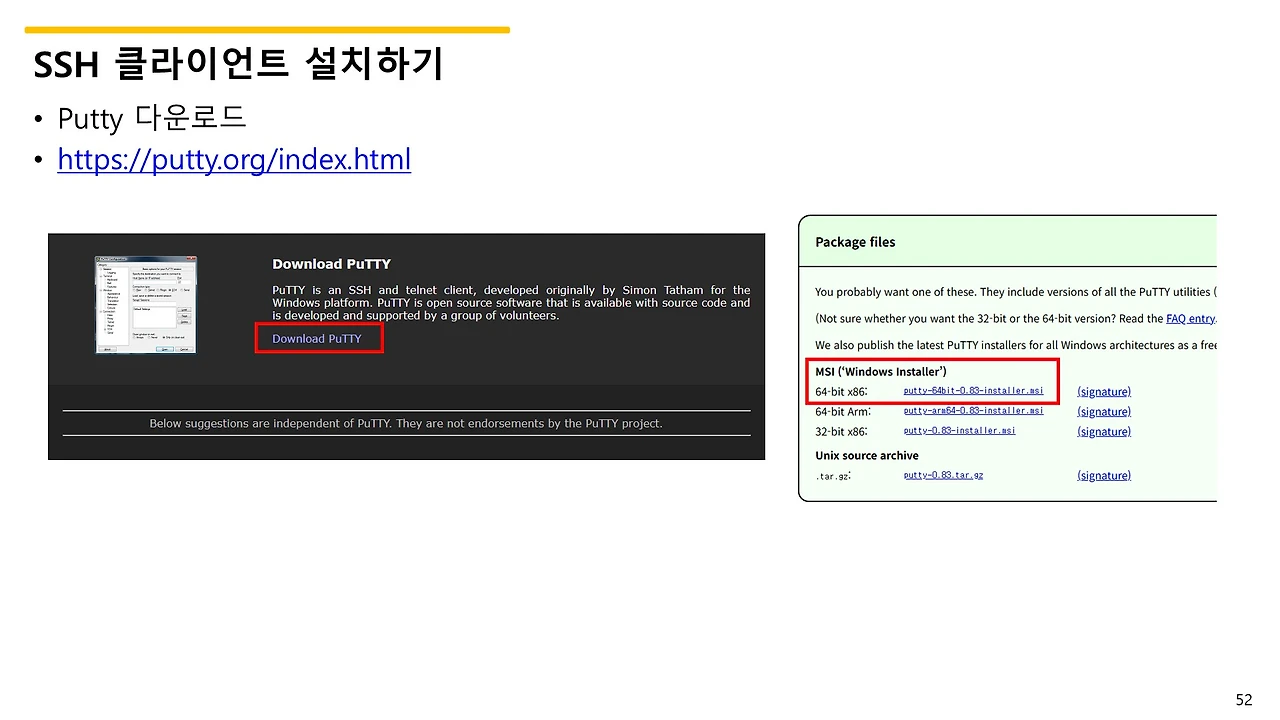The height and width of the screenshot is (720, 1280).
Task: Select the SSH connection type radio button
Action: point(170,290)
